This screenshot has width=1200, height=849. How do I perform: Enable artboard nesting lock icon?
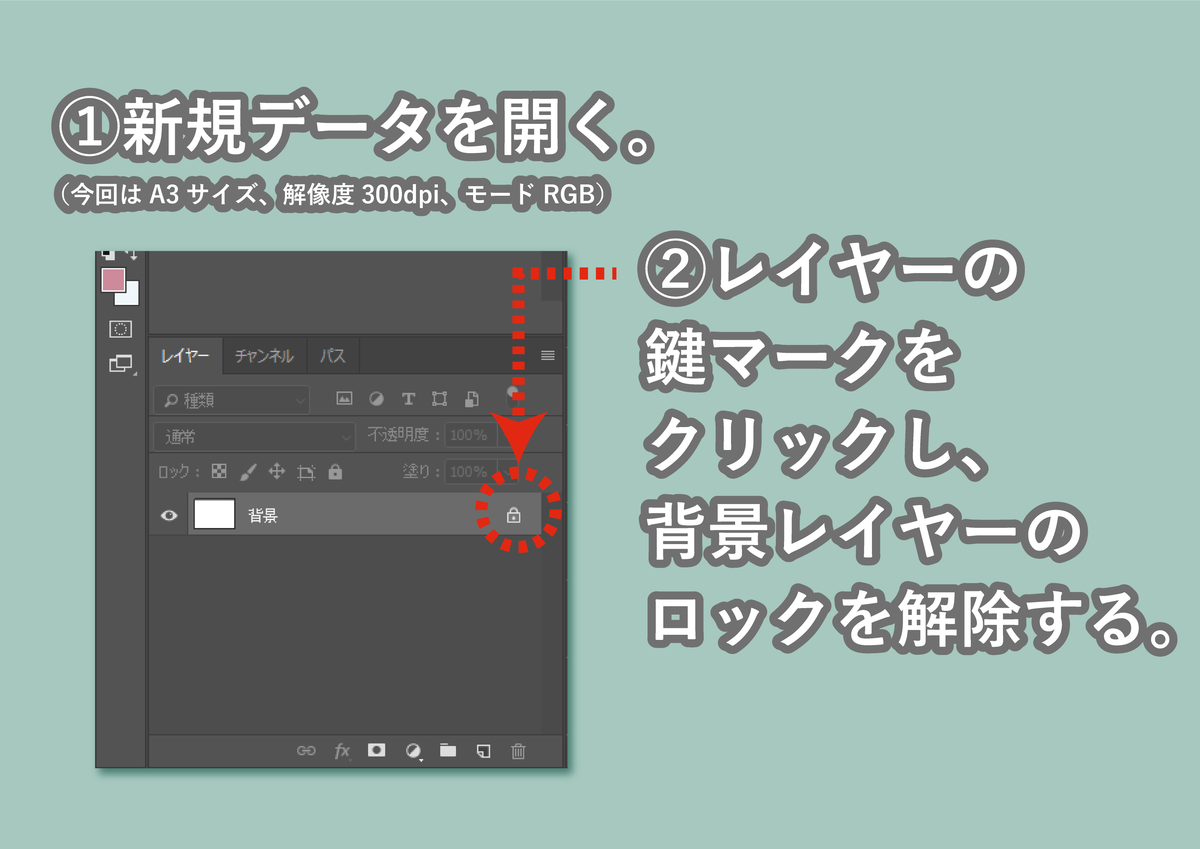coord(306,471)
